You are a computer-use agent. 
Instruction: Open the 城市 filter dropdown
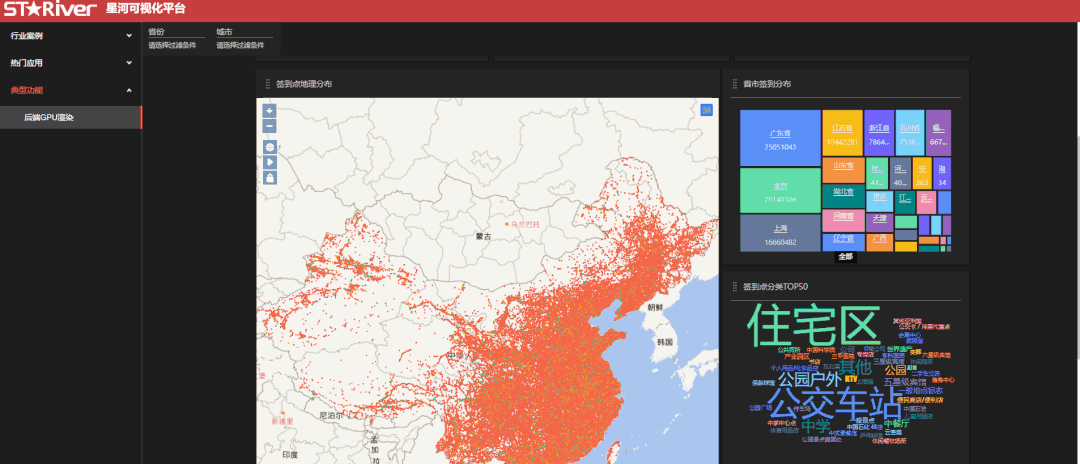(x=241, y=45)
